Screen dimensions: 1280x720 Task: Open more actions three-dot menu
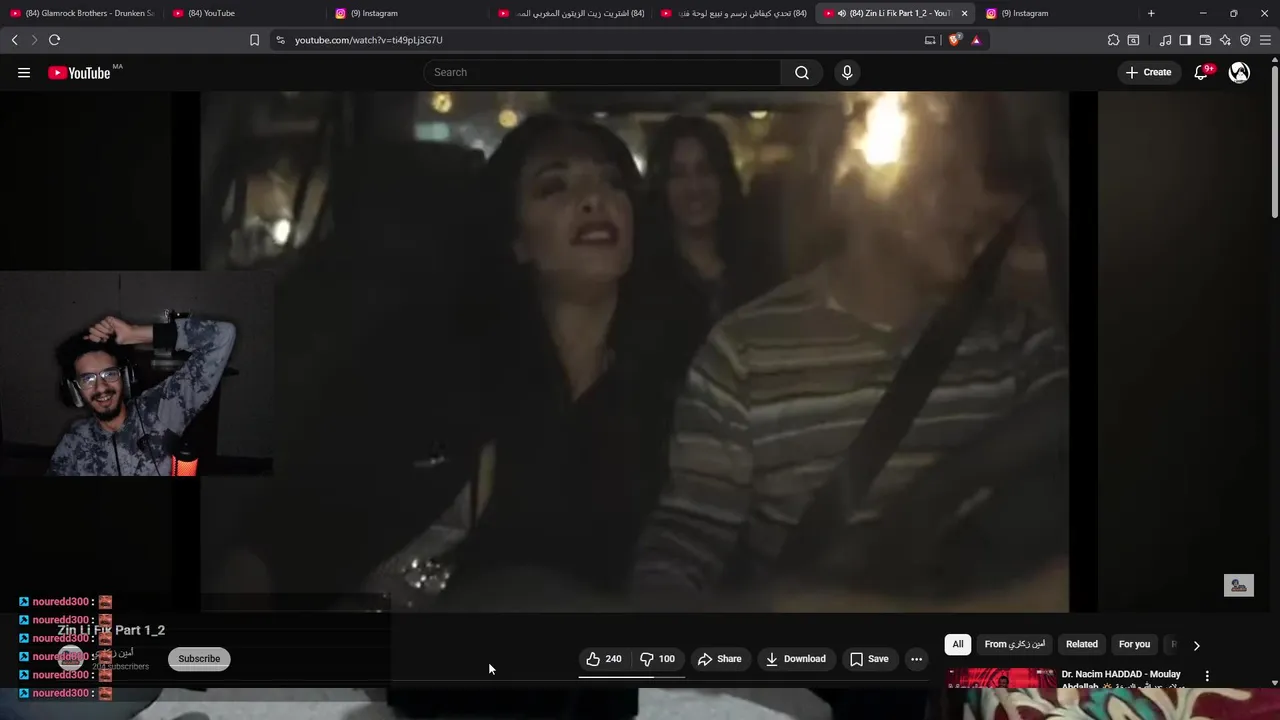tap(916, 659)
